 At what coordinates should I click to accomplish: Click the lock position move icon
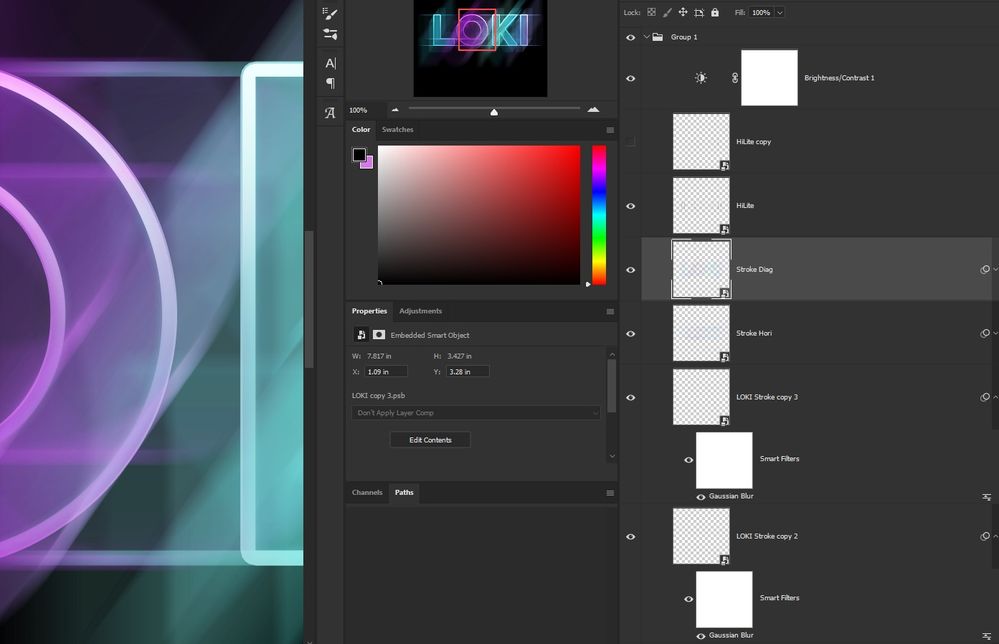tap(682, 12)
